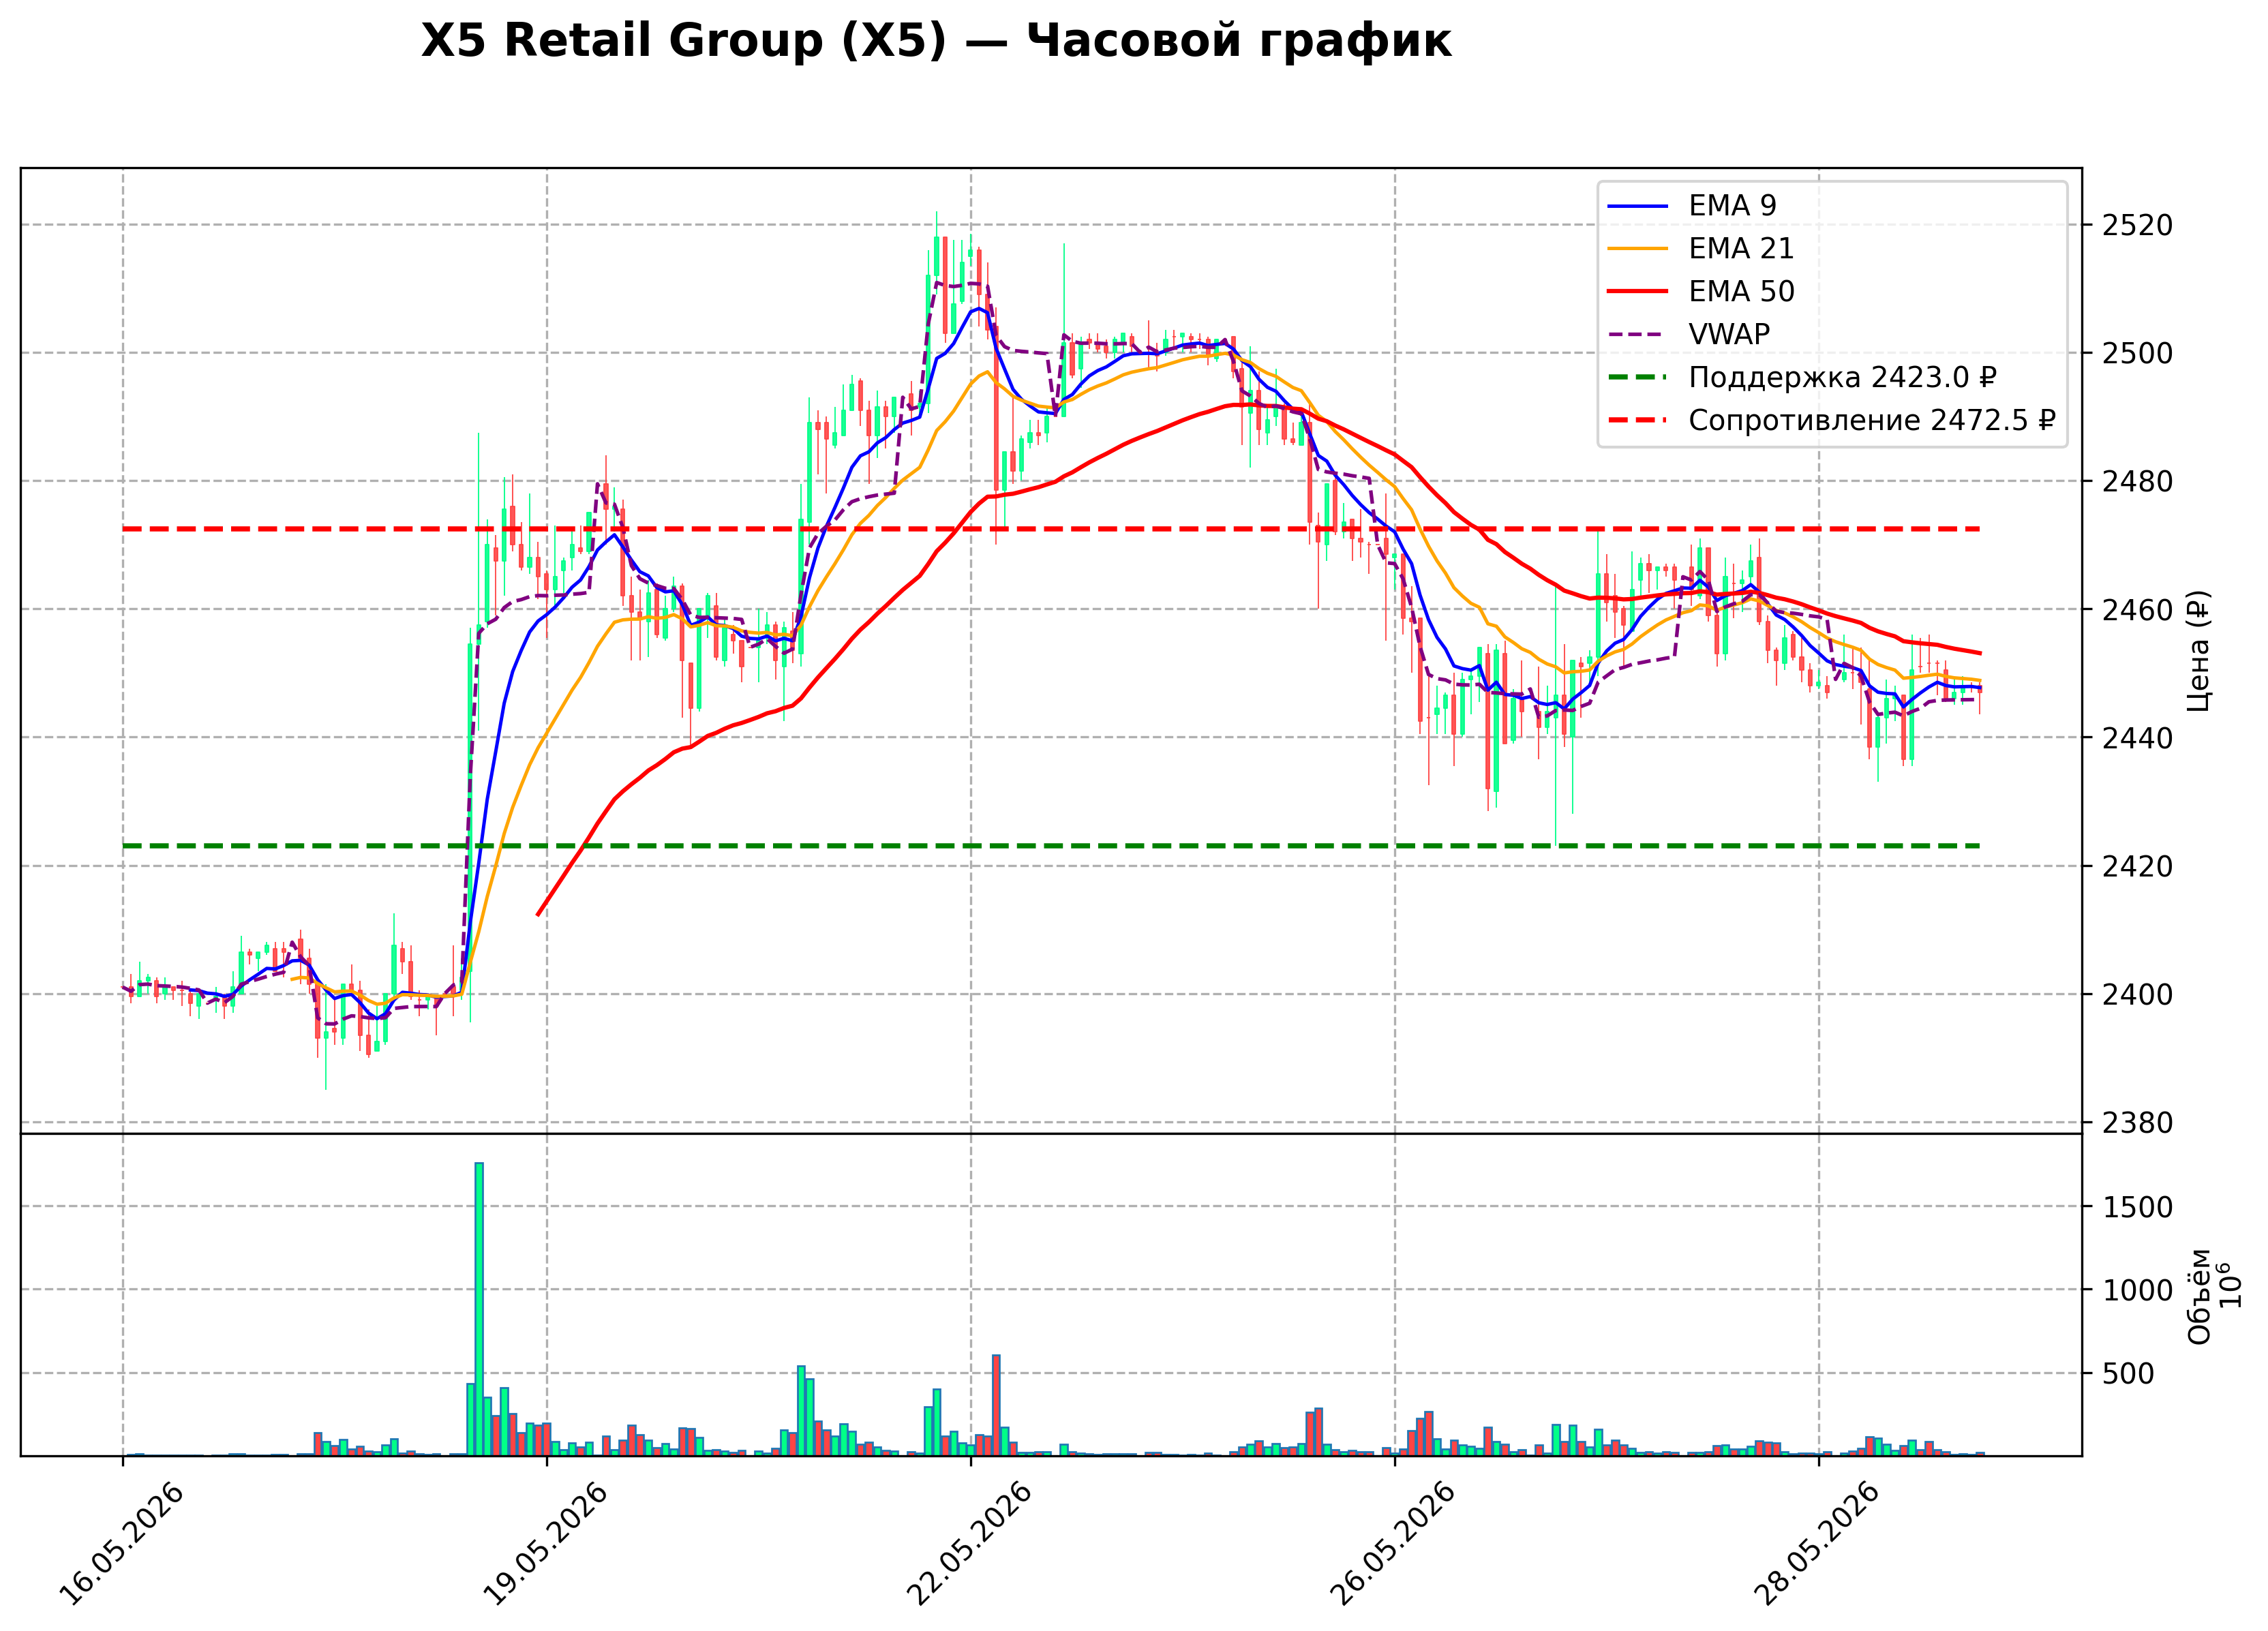Click the tallest volume bar above 1500
The width and height of the screenshot is (2268, 1631).
point(479,1309)
